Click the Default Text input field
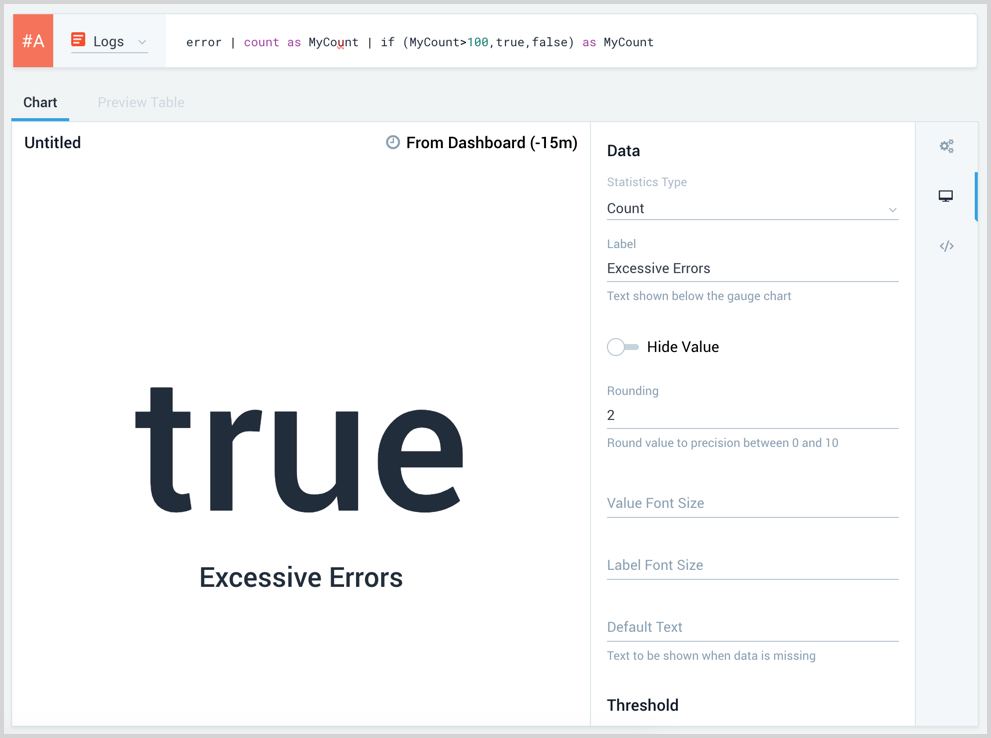 click(x=752, y=627)
